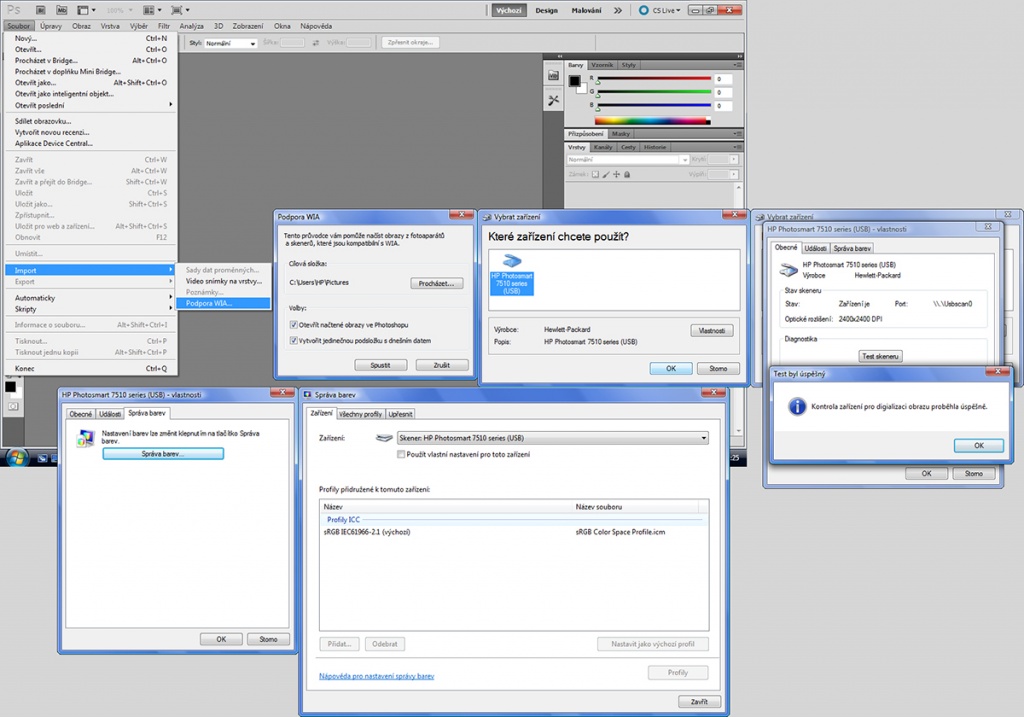Open Upřesnit tab in Správa barev
1024x717 pixels.
pos(400,414)
